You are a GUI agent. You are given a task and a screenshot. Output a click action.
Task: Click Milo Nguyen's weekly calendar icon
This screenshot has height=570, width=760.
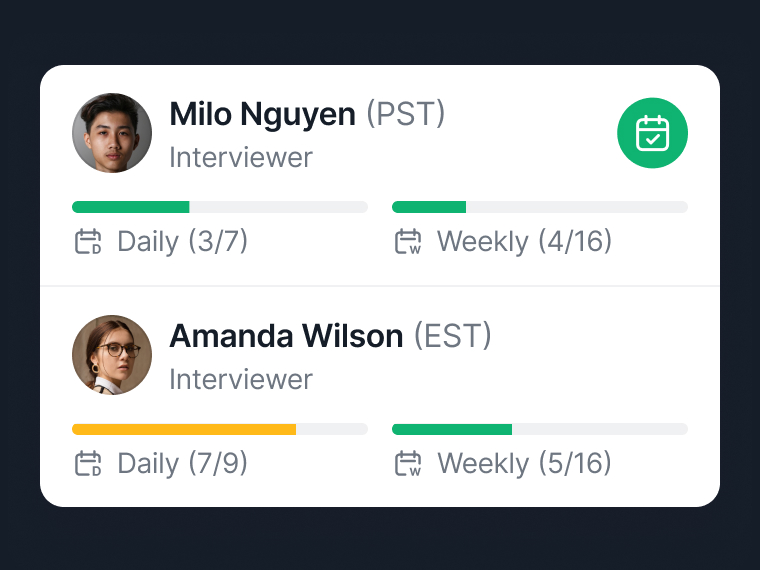[408, 241]
